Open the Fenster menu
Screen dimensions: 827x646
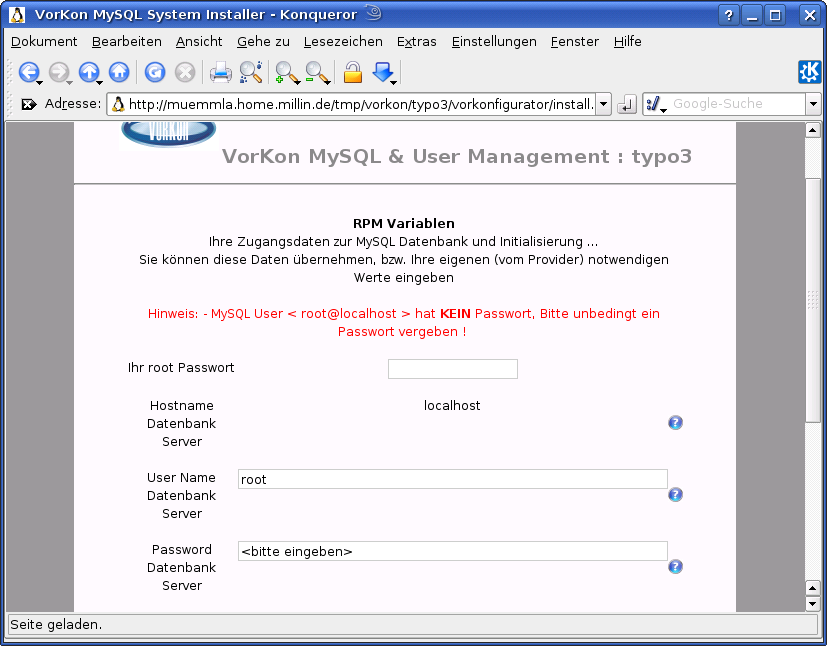coord(574,42)
